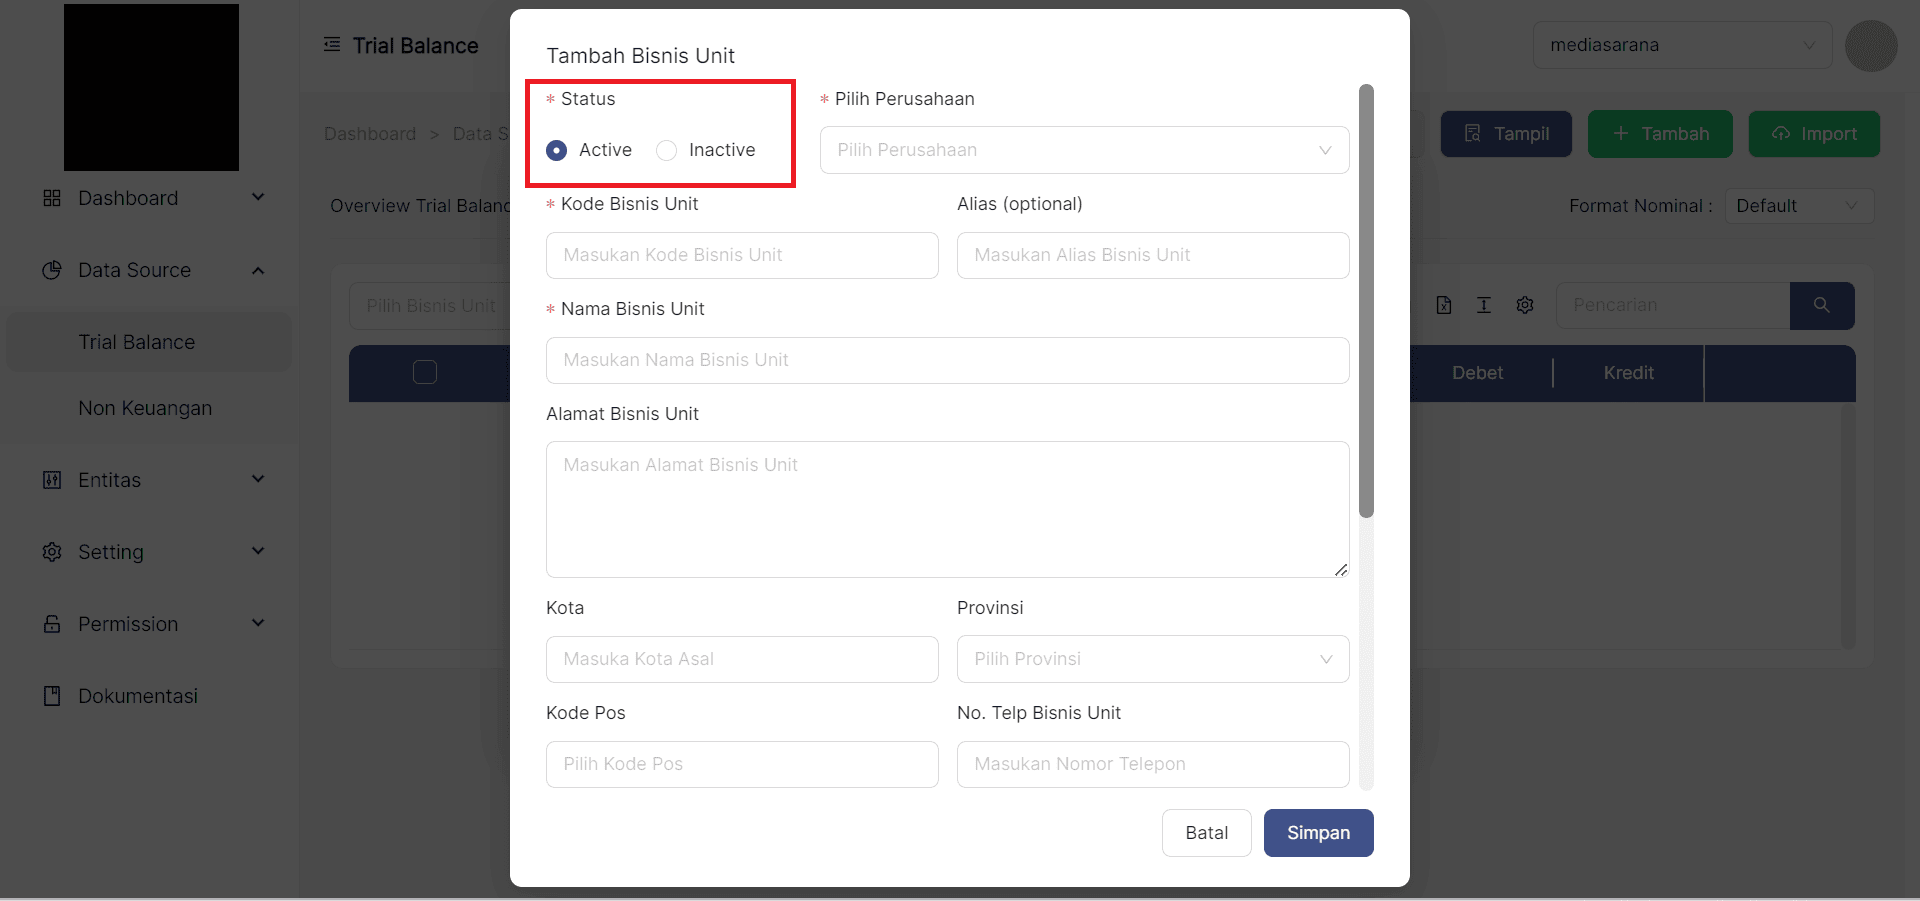Click the column height adjust icon
Screen dimensions: 1920x901
pos(1484,305)
